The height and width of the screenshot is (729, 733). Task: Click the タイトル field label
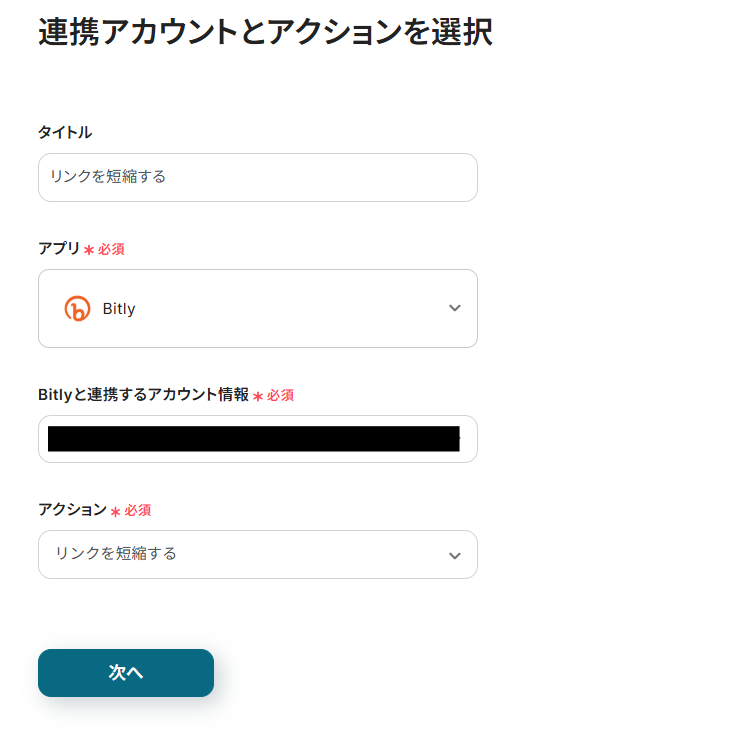click(65, 132)
